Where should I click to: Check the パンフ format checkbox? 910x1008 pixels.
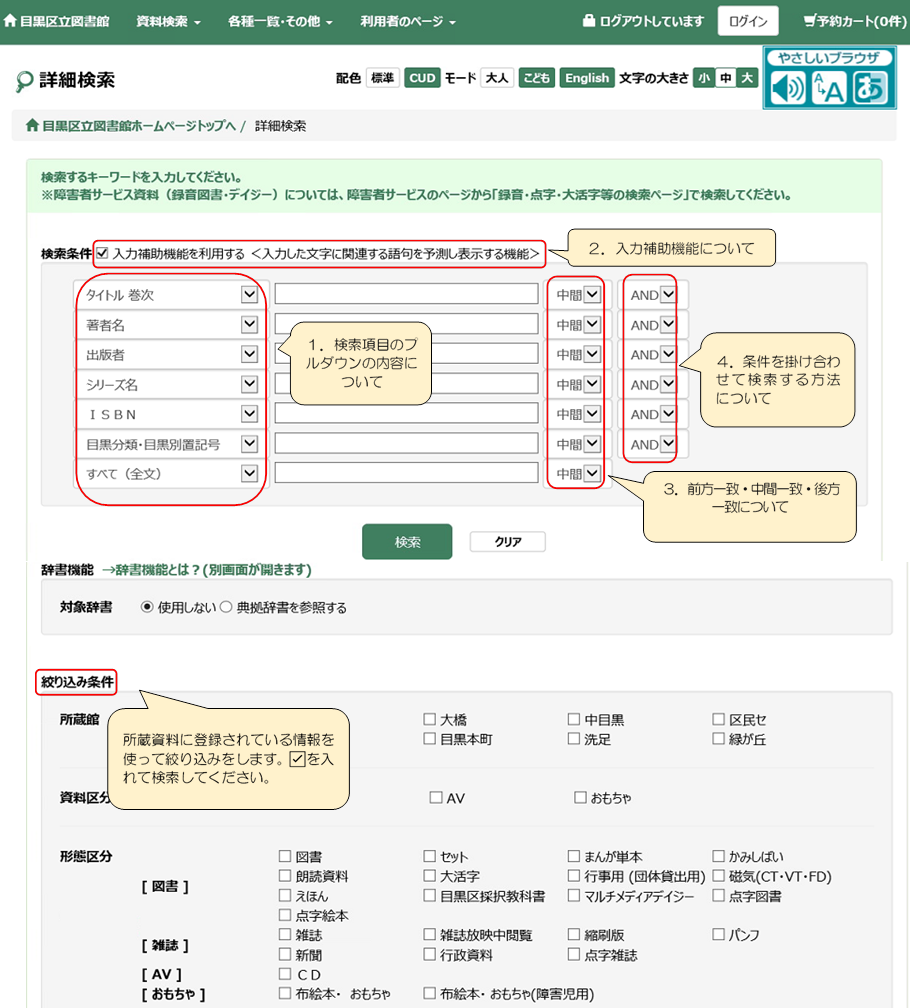[718, 934]
